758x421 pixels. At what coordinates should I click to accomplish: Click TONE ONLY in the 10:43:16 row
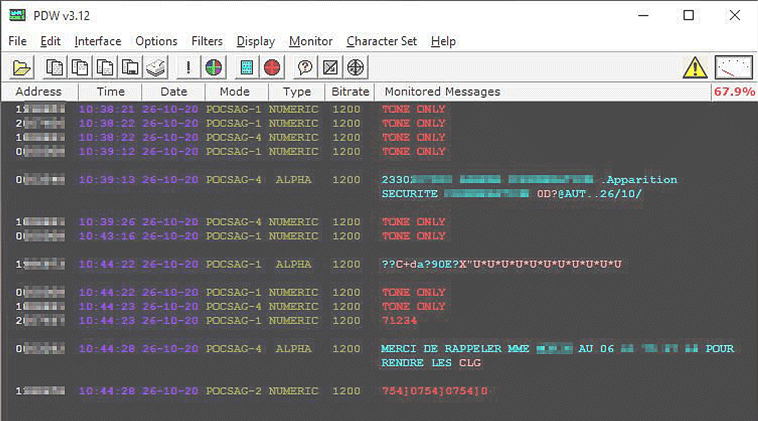(413, 236)
